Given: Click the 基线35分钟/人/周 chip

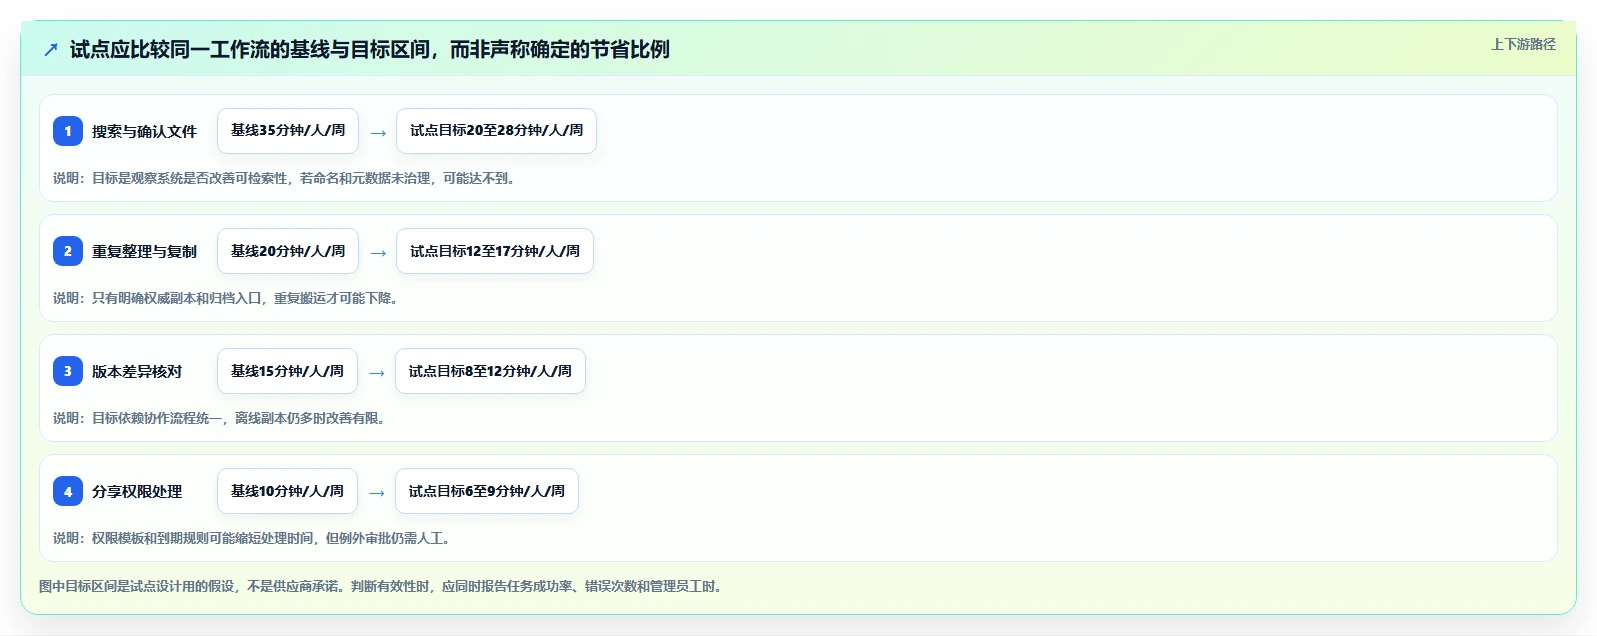Looking at the screenshot, I should [288, 131].
